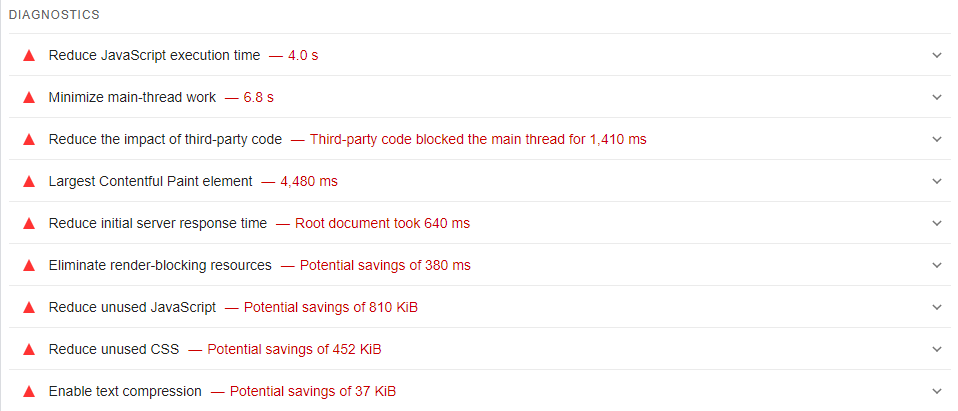
Task: Expand the Minimize main-thread work chevron
Action: coord(937,97)
